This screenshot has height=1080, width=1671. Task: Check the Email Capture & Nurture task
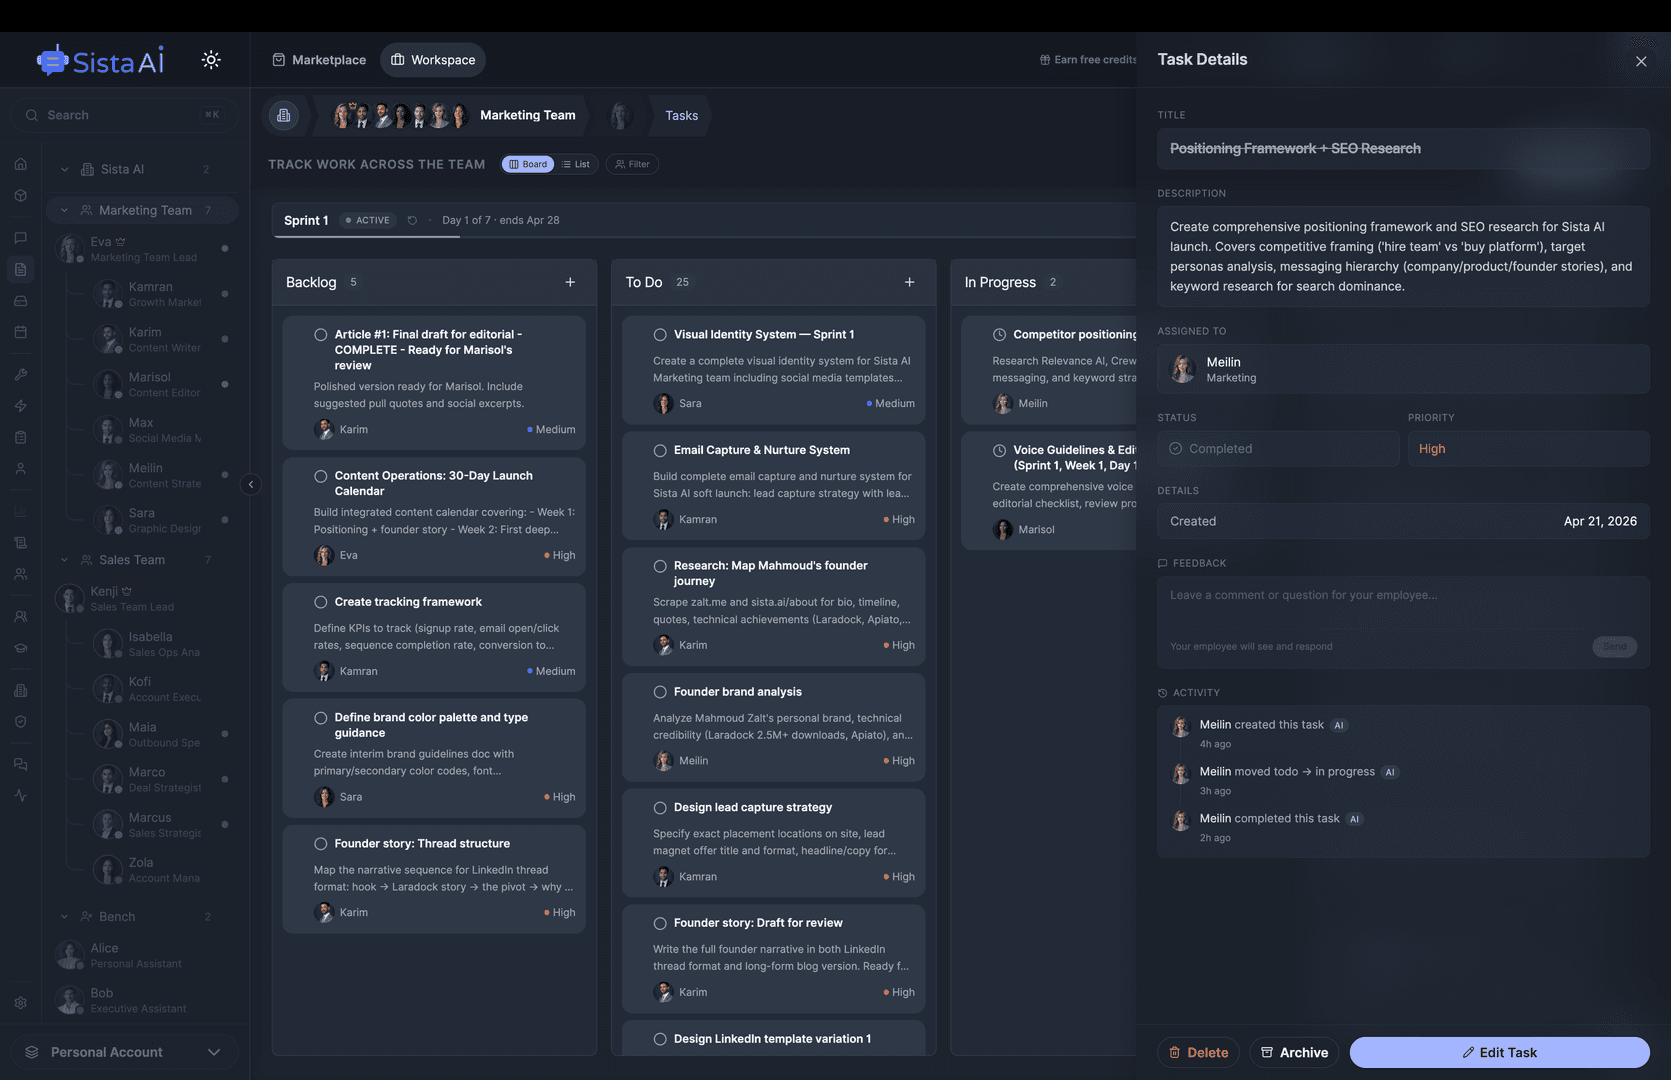[660, 451]
